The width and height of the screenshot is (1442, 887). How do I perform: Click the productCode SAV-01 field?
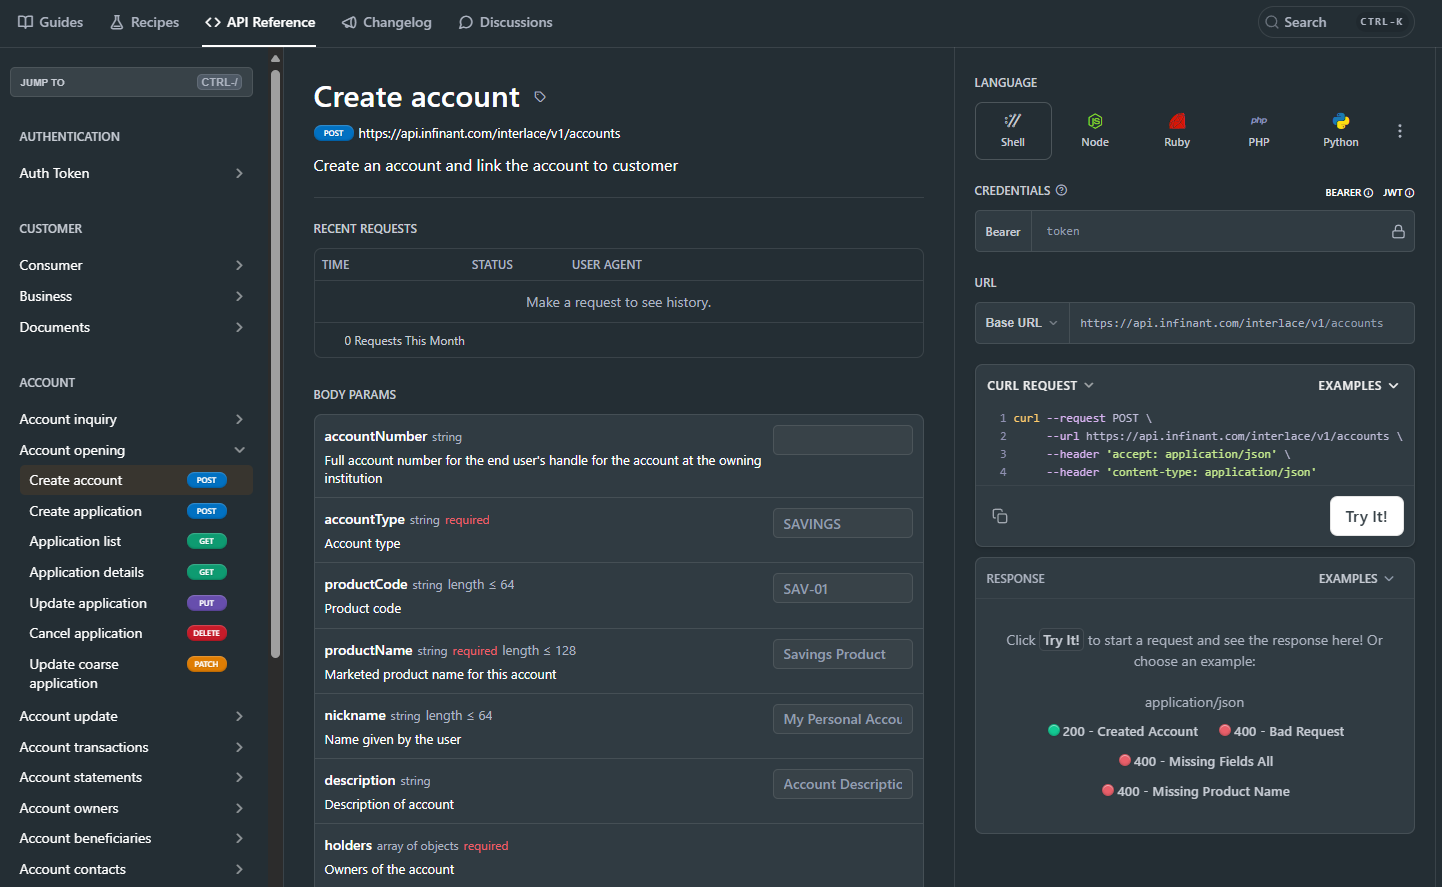click(843, 588)
